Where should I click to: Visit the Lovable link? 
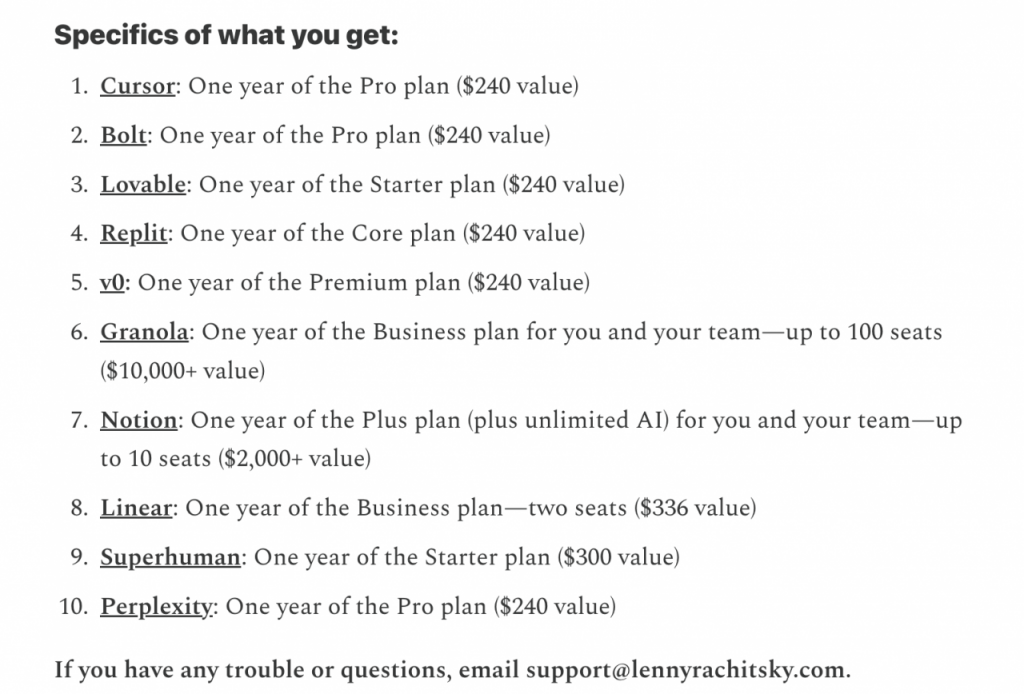tap(142, 184)
